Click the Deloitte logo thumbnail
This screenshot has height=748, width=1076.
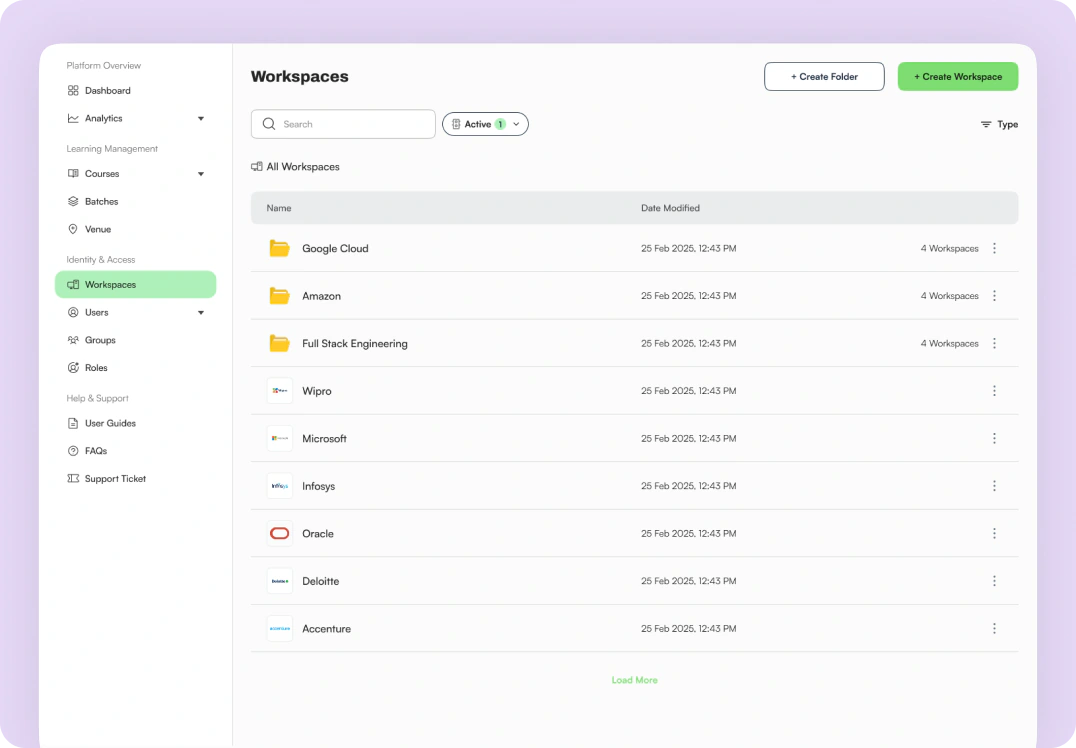coord(279,581)
